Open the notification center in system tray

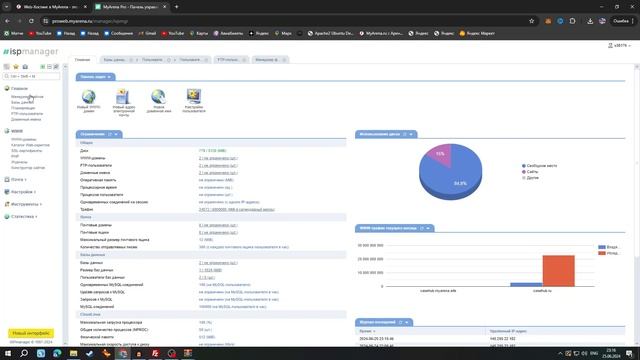(629, 353)
